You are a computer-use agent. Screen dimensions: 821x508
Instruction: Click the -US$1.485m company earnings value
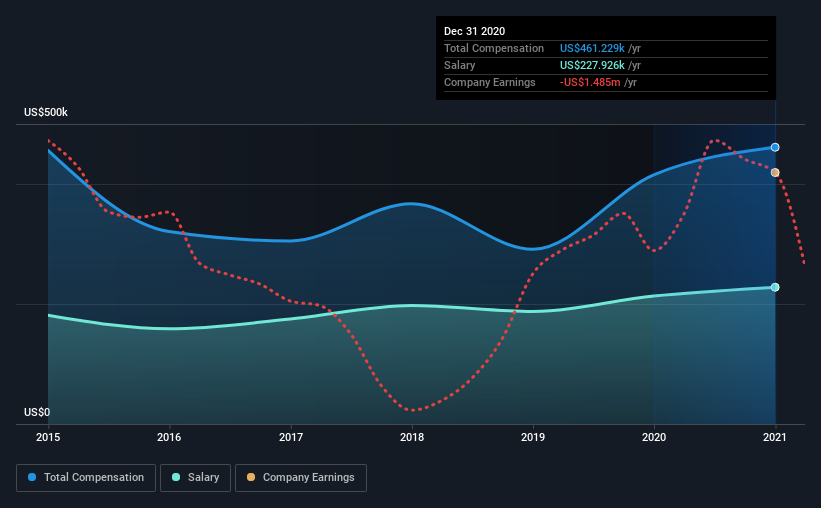tap(590, 82)
